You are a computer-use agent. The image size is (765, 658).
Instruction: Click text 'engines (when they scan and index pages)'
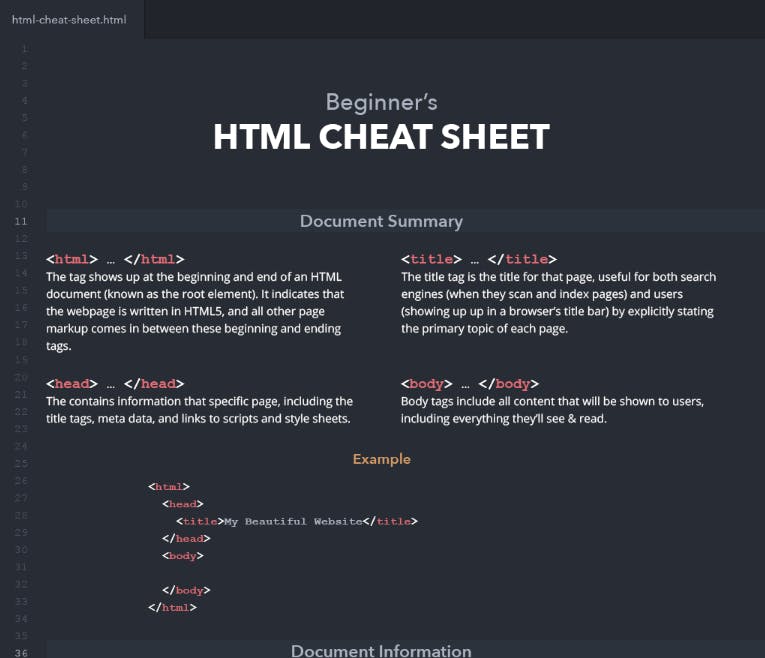(514, 294)
